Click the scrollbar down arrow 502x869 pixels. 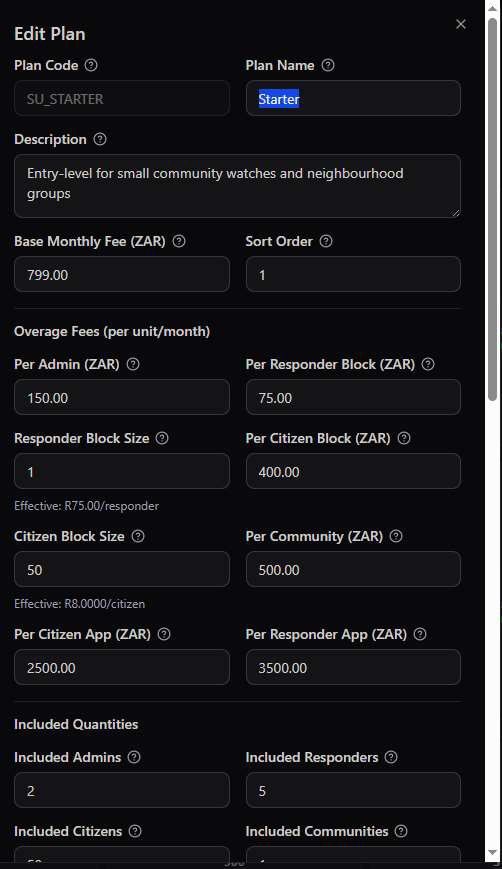(x=493, y=852)
